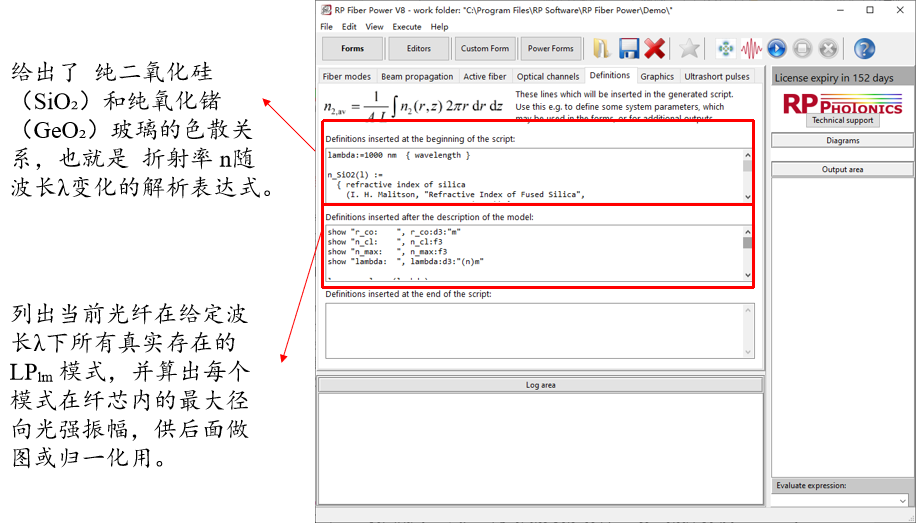This screenshot has height=524, width=917.
Task: Switch to the Fiber modes tab
Action: (347, 77)
